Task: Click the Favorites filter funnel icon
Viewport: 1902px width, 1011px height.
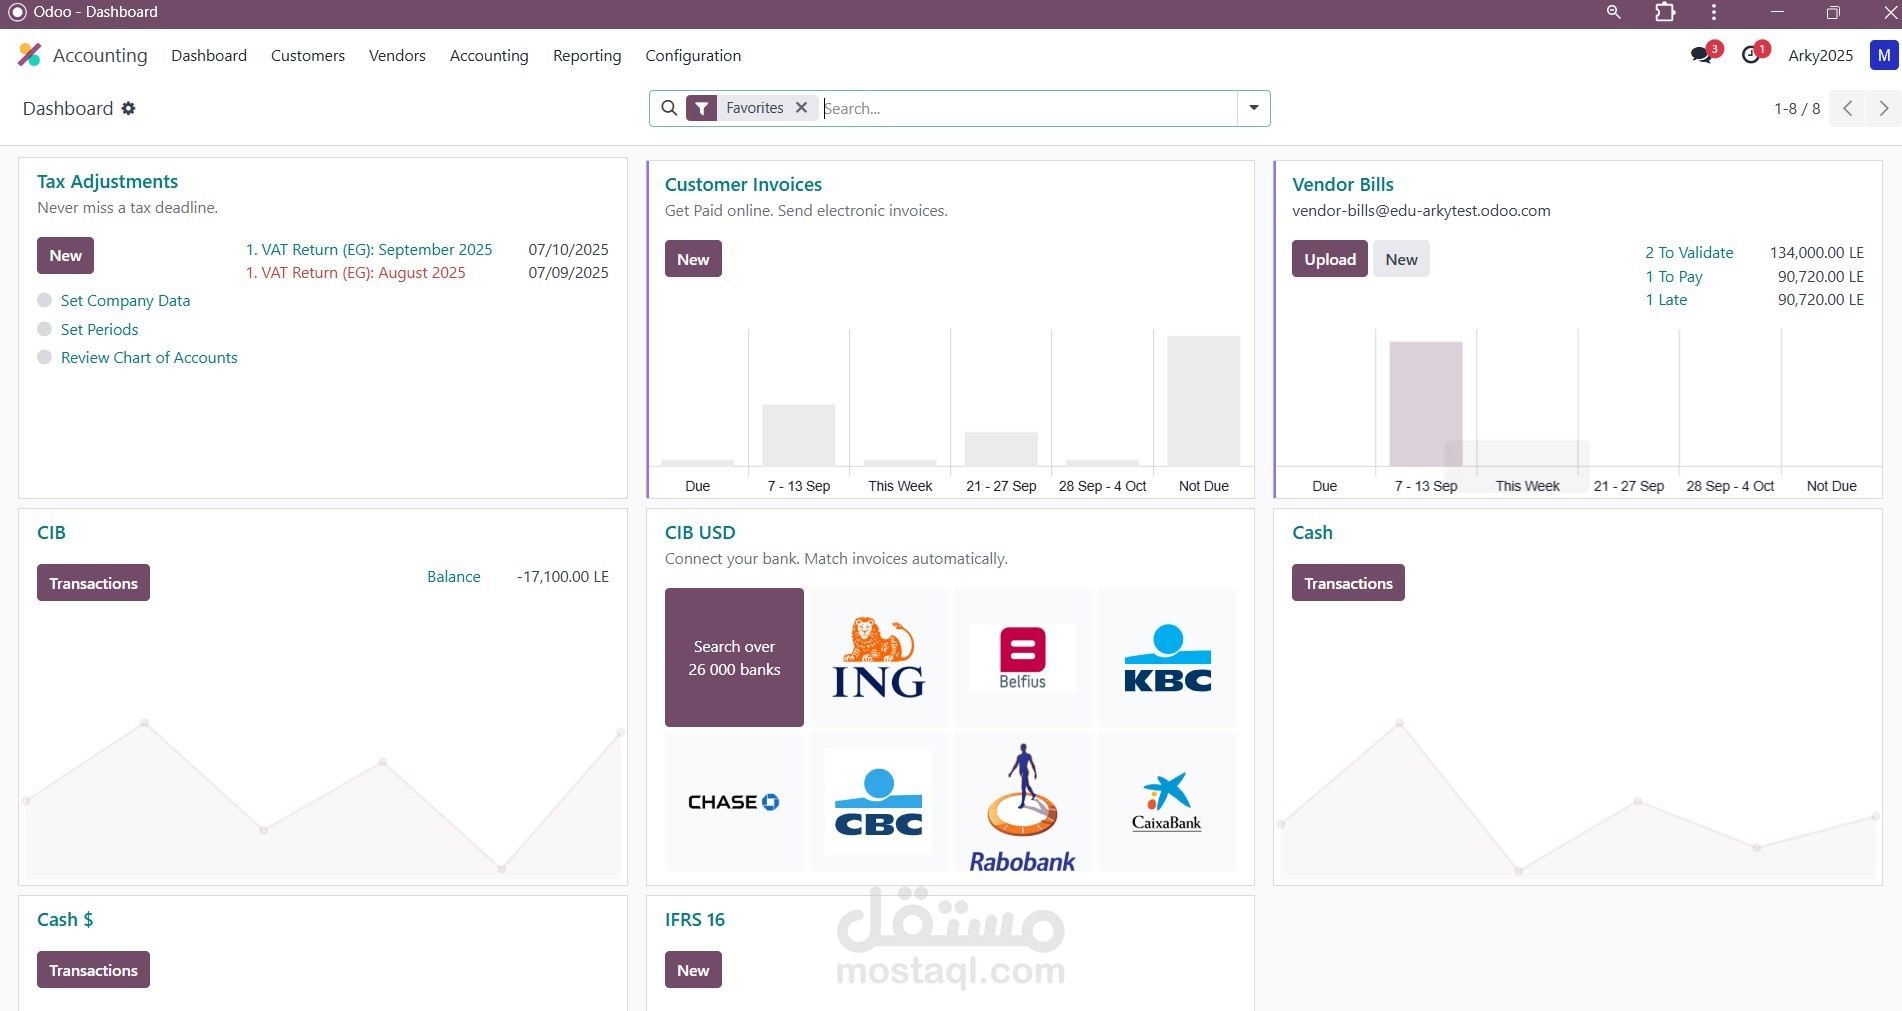Action: pyautogui.click(x=702, y=108)
